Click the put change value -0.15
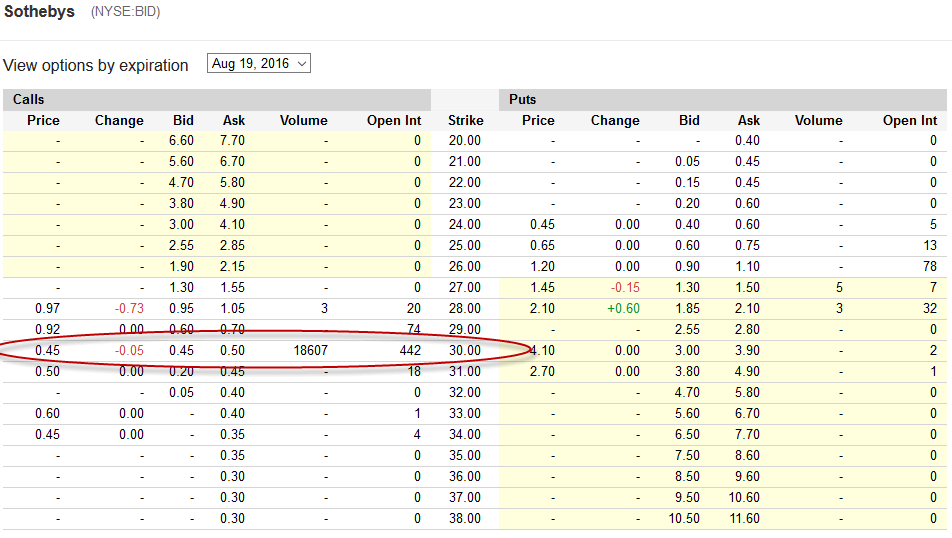 coord(625,287)
